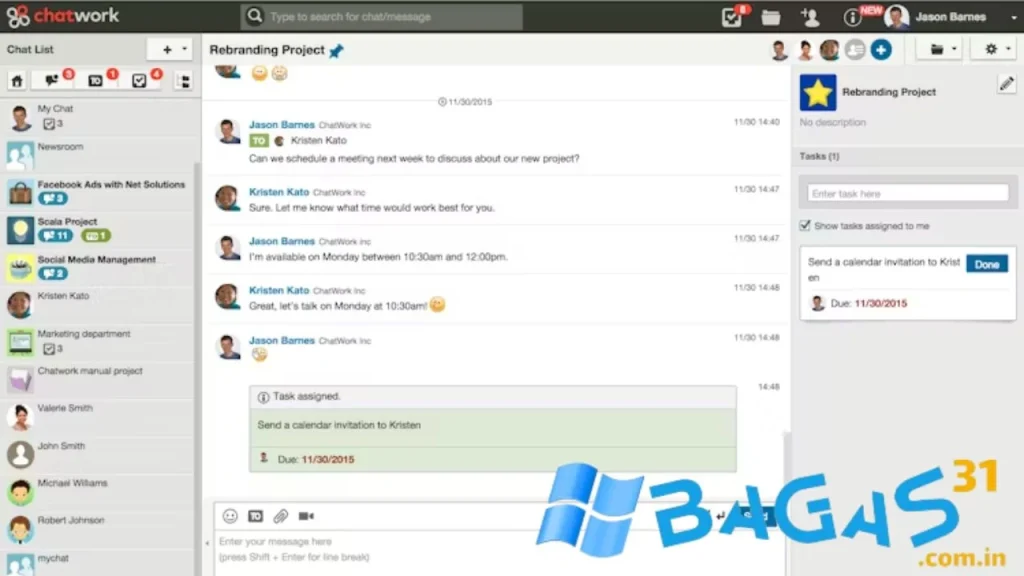The width and height of the screenshot is (1024, 576).
Task: Expand the chat folder files dropdown
Action: [x=943, y=49]
